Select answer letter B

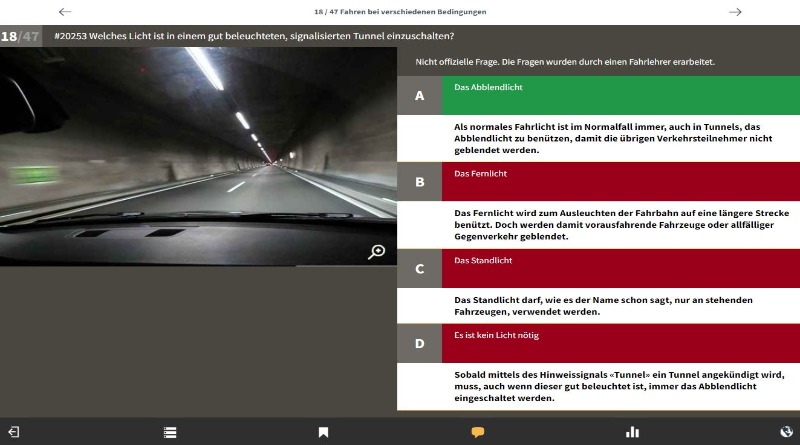[x=419, y=182]
